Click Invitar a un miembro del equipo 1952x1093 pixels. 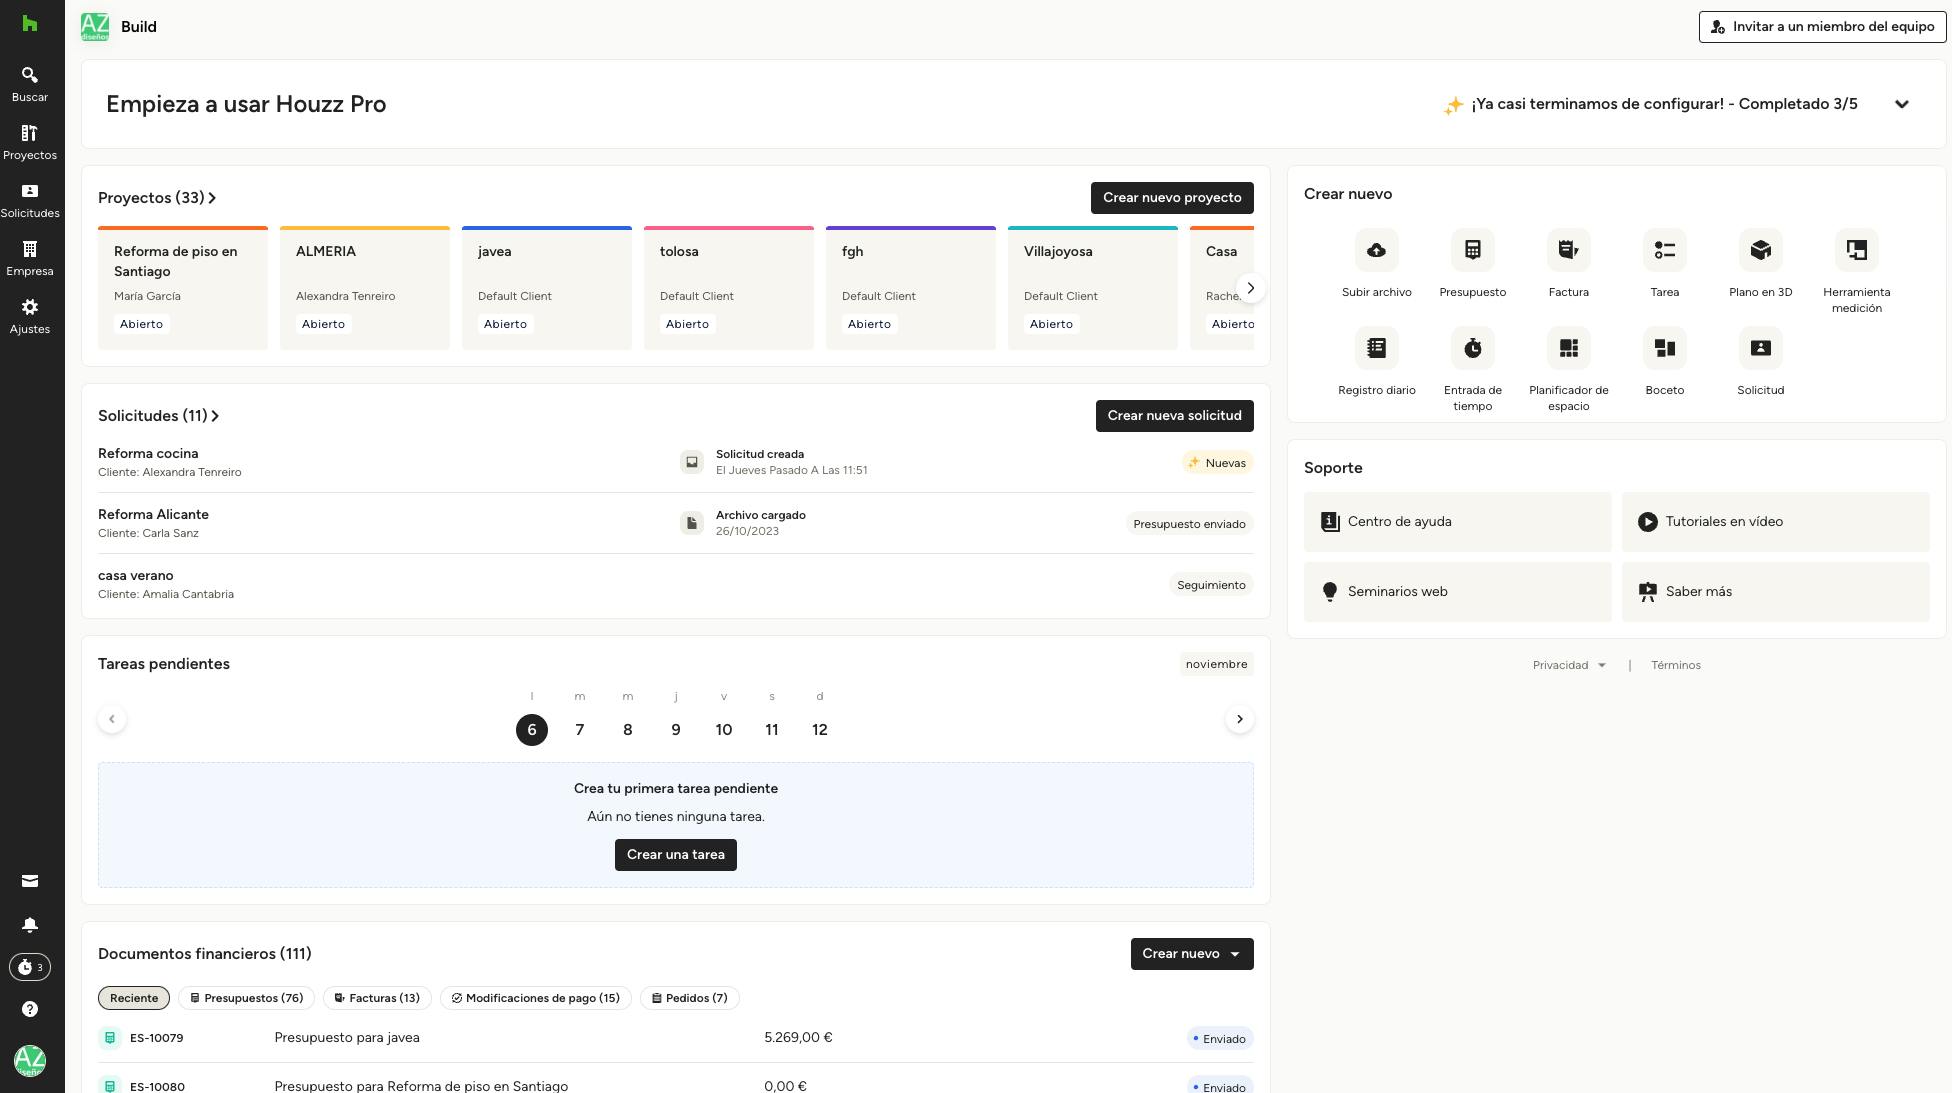1822,27
